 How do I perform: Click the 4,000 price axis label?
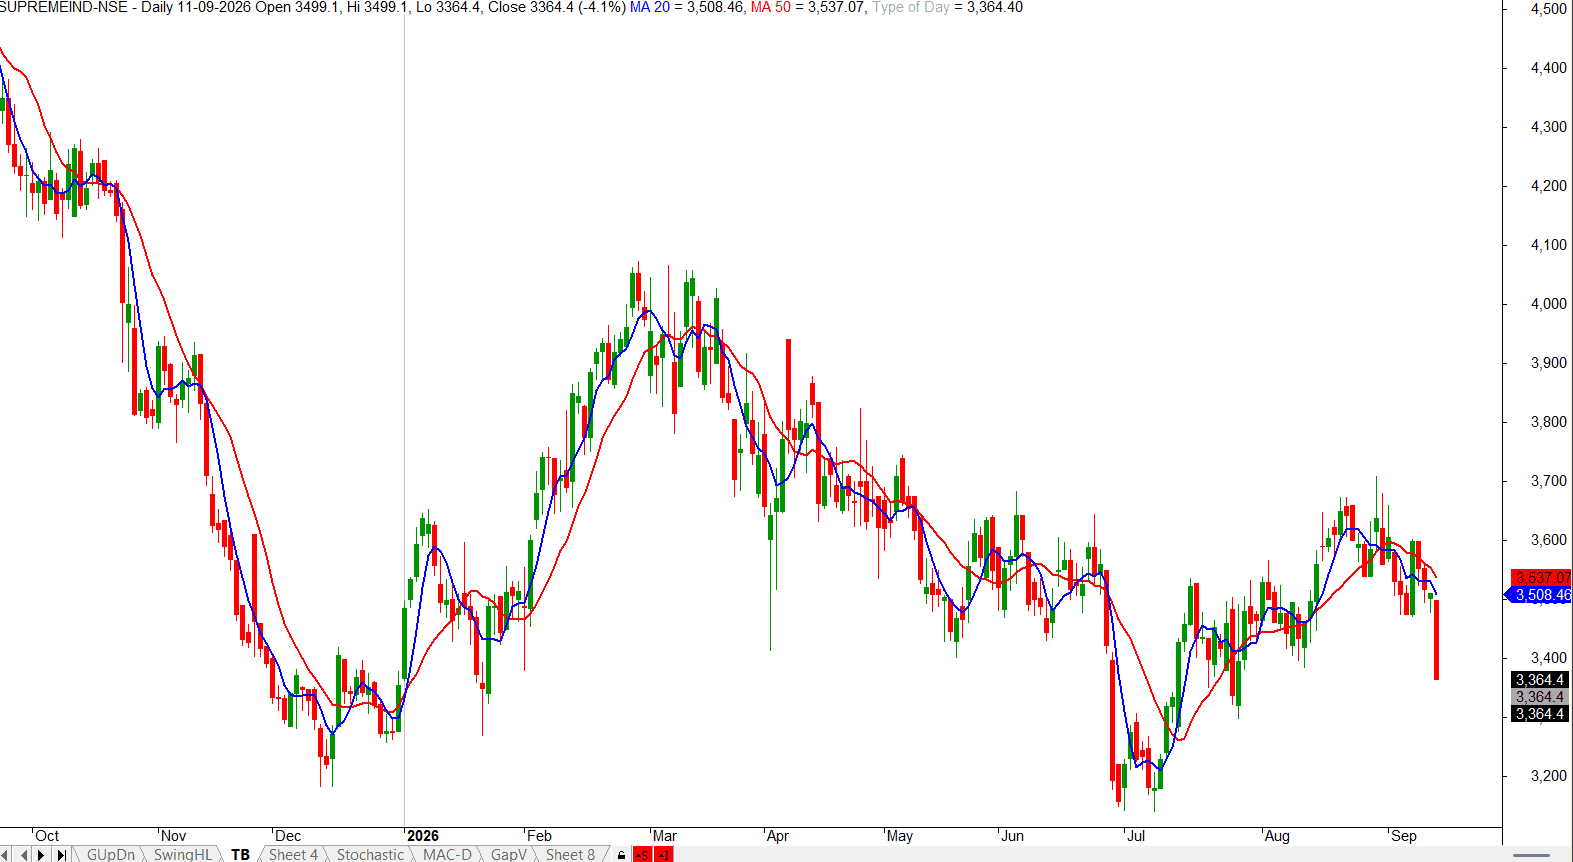point(1549,304)
